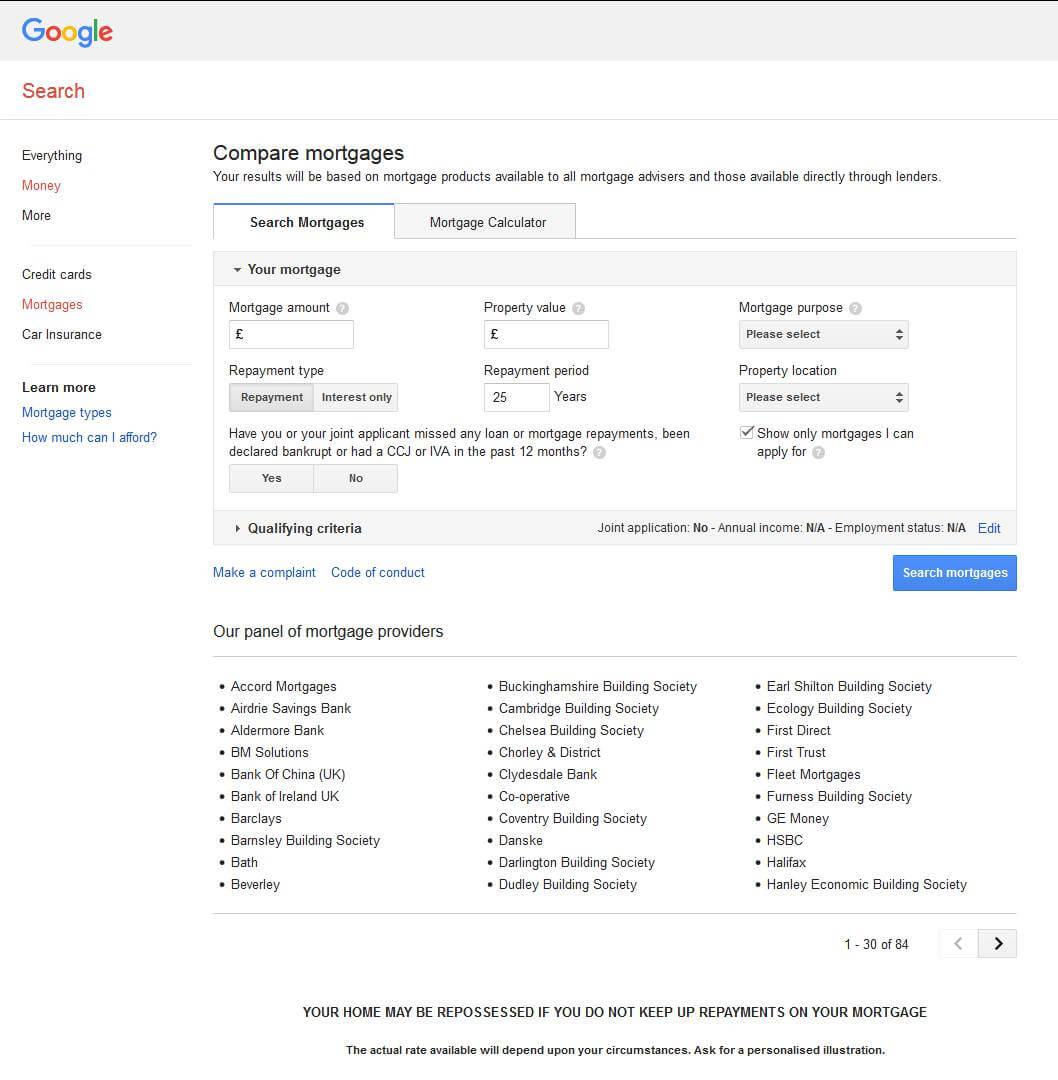Screen dimensions: 1058x1080
Task: Click 'Coventry Building Society' provider
Action: tap(572, 819)
